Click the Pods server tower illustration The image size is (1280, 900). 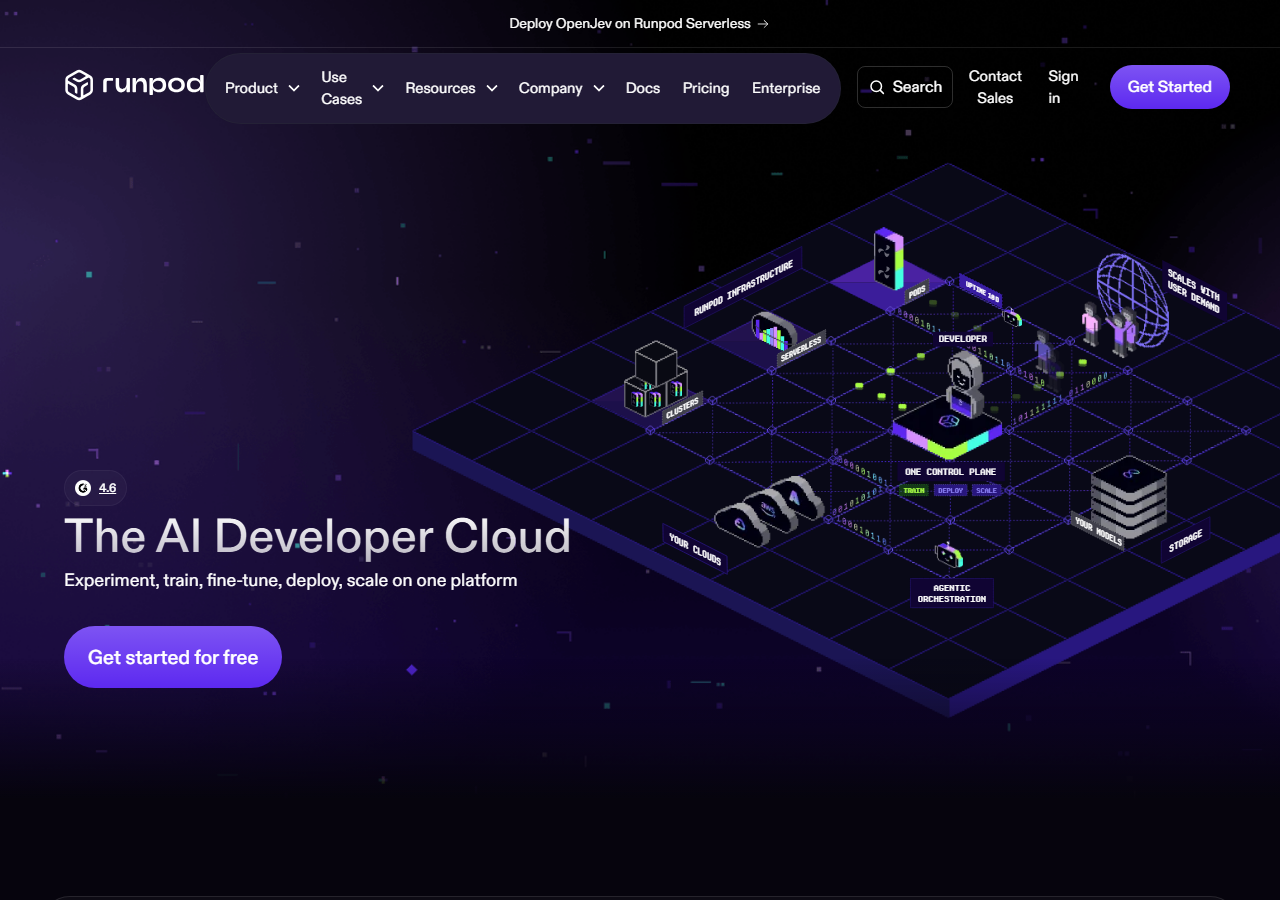tap(888, 259)
